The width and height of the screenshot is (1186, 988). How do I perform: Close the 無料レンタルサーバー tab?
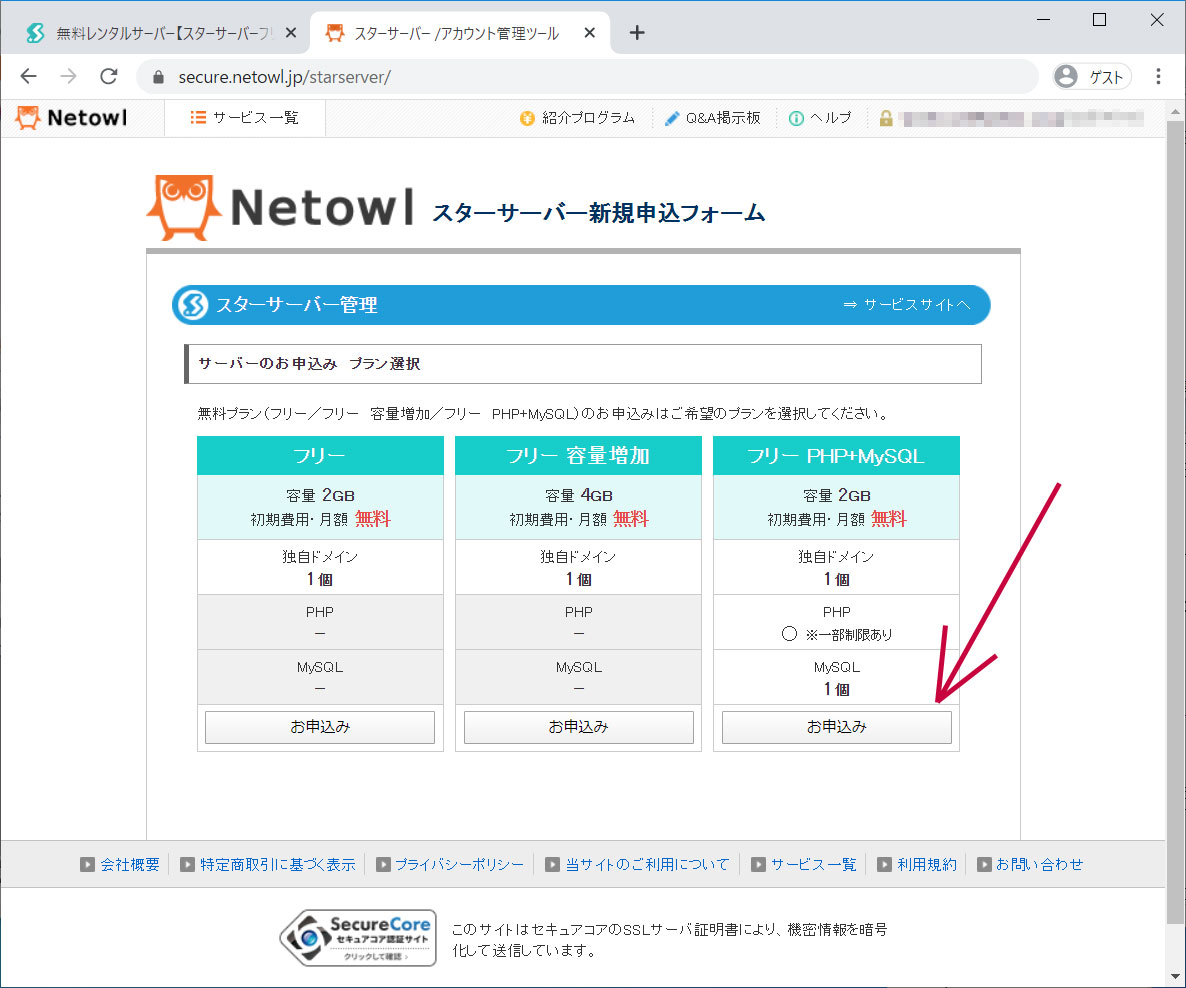click(x=291, y=33)
